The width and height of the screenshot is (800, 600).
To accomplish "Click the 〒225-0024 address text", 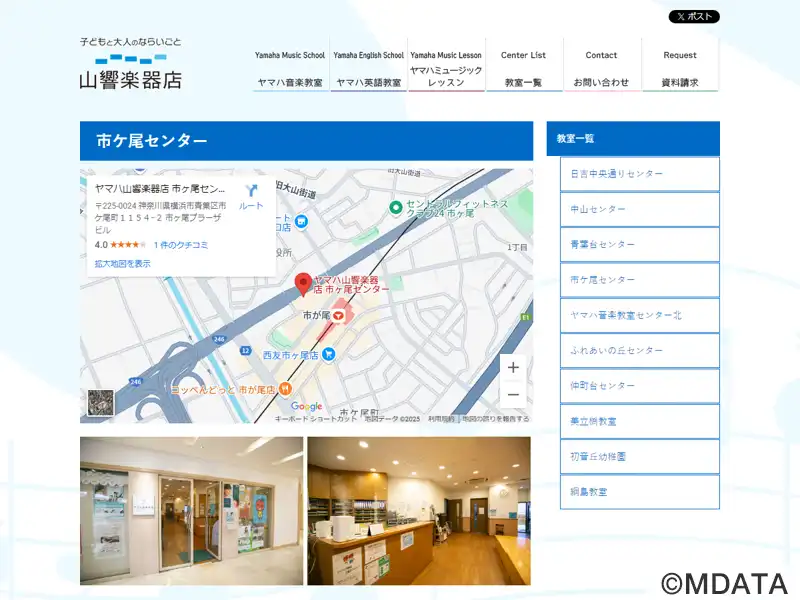I will click(160, 217).
